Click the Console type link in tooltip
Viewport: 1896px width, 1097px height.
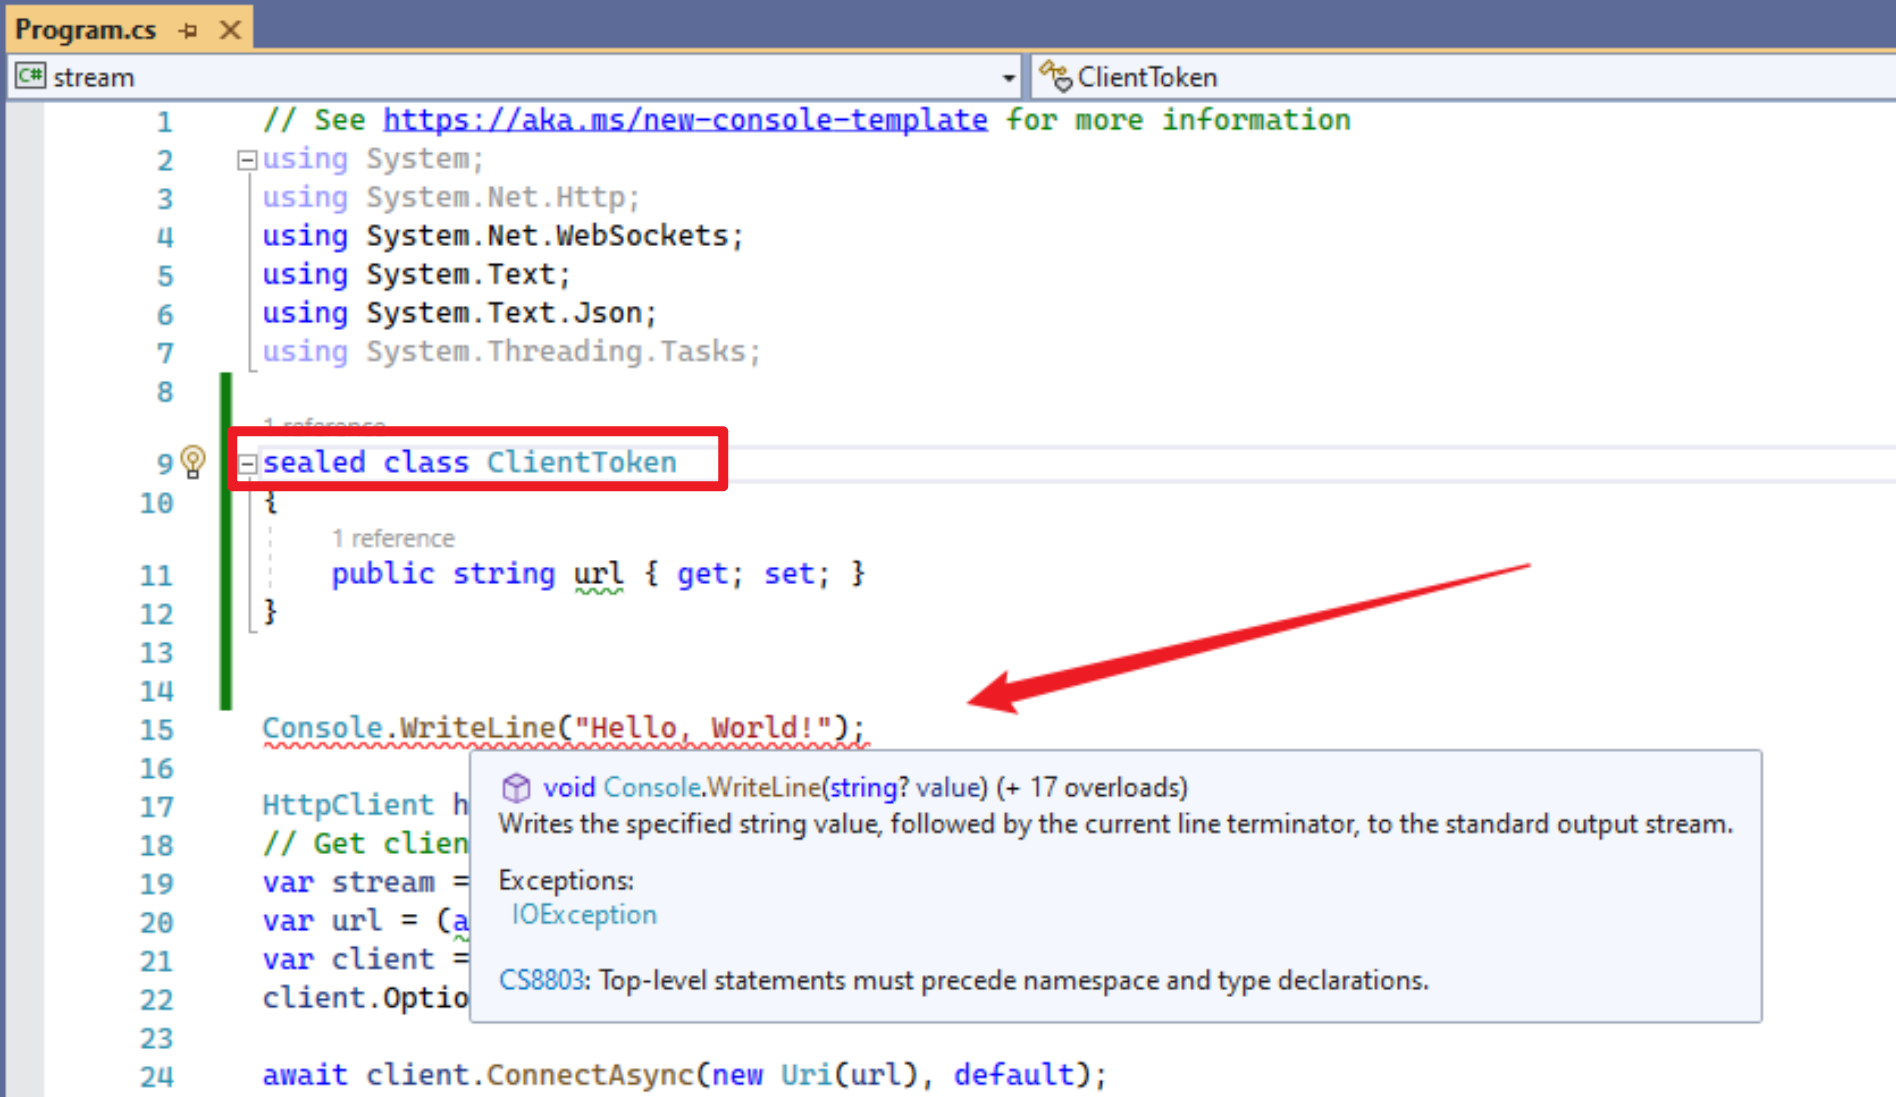click(x=652, y=788)
